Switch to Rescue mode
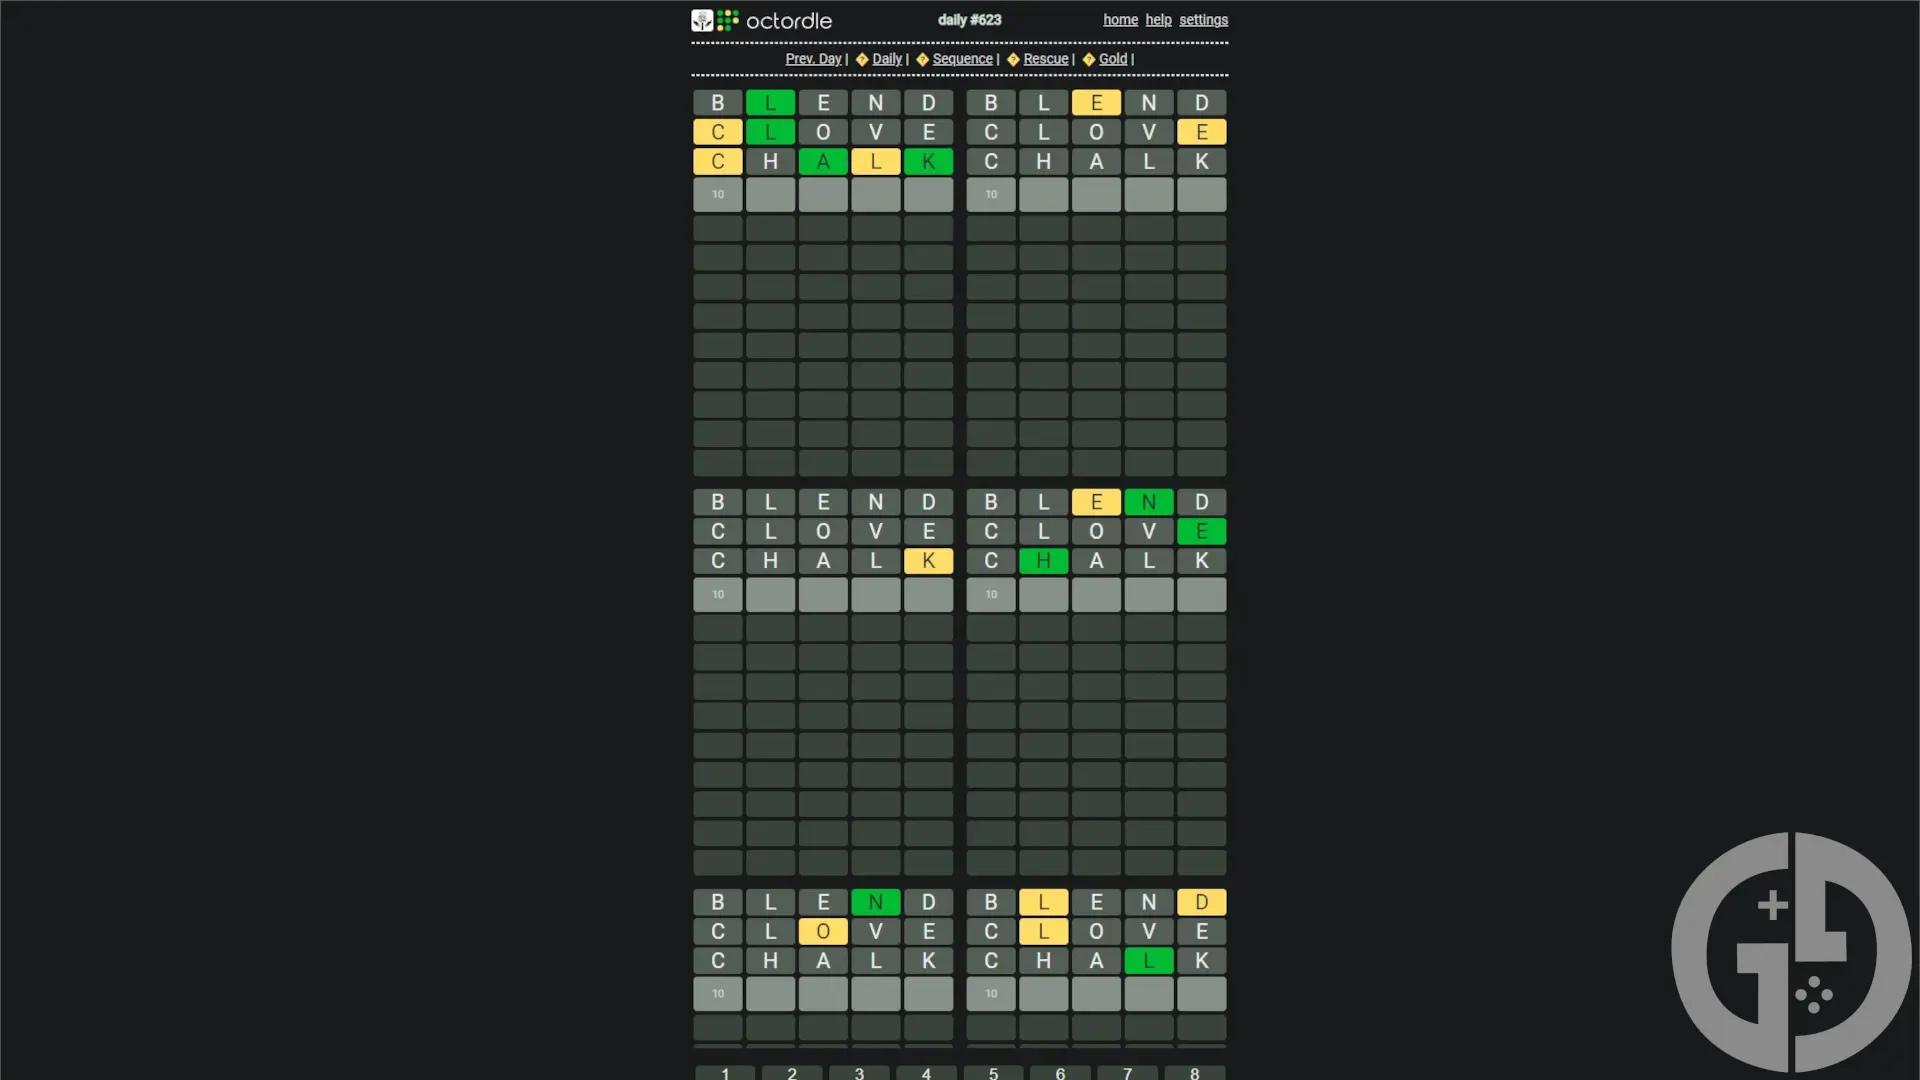The height and width of the screenshot is (1080, 1920). [1045, 59]
